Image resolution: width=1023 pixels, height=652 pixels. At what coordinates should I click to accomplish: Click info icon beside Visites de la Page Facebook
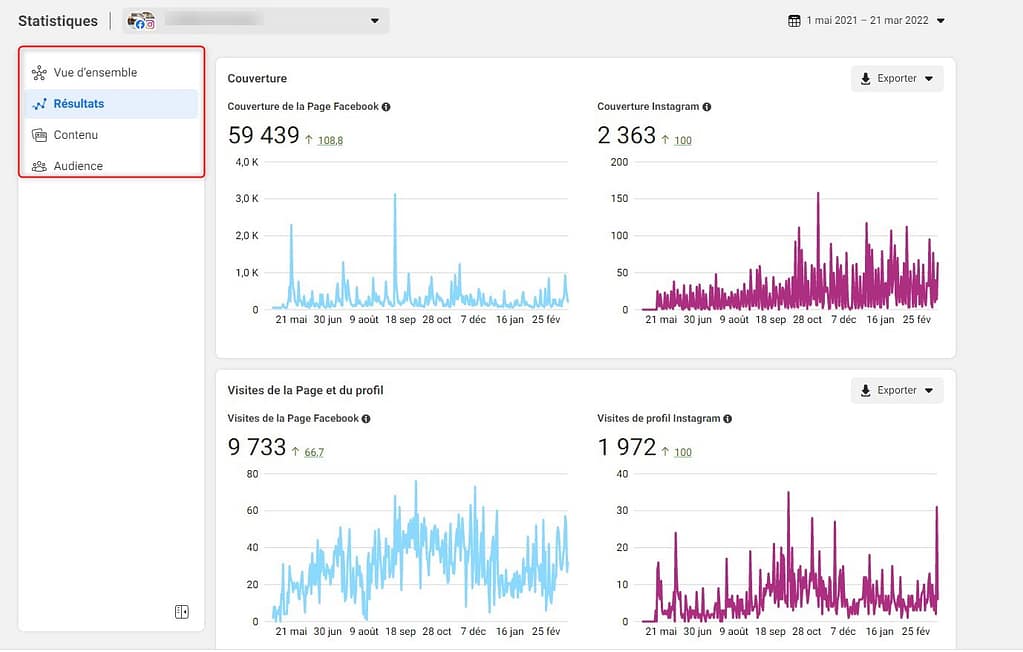367,419
